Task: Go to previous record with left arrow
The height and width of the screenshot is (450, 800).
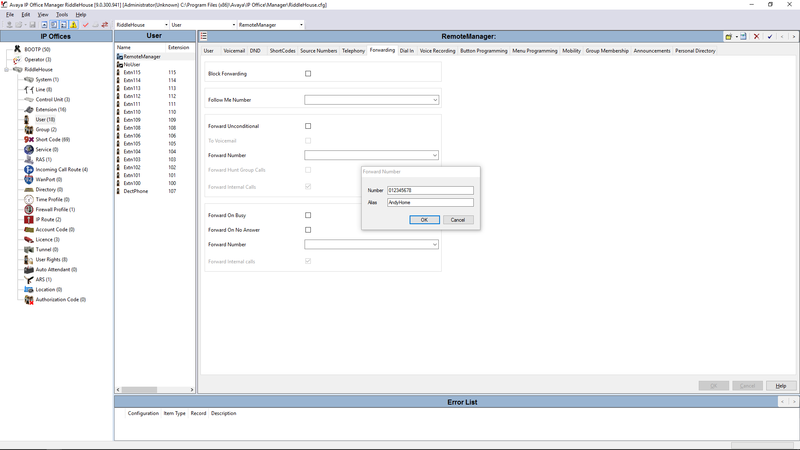Action: click(x=782, y=36)
